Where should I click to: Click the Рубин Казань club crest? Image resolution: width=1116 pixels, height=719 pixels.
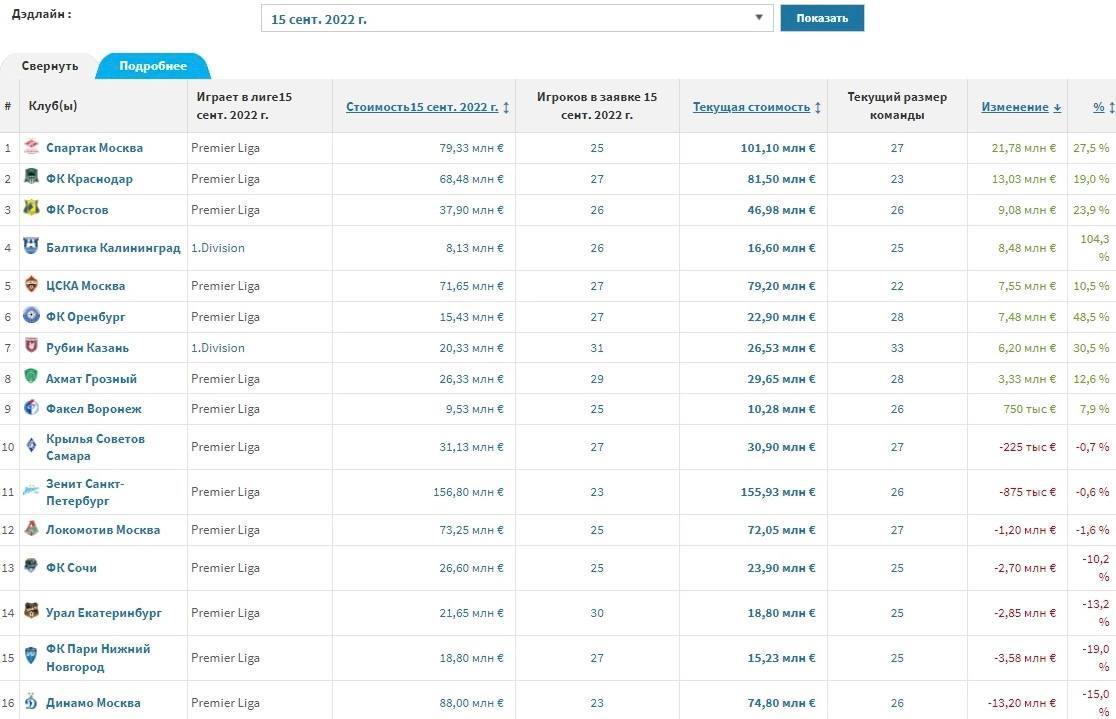tap(31, 346)
